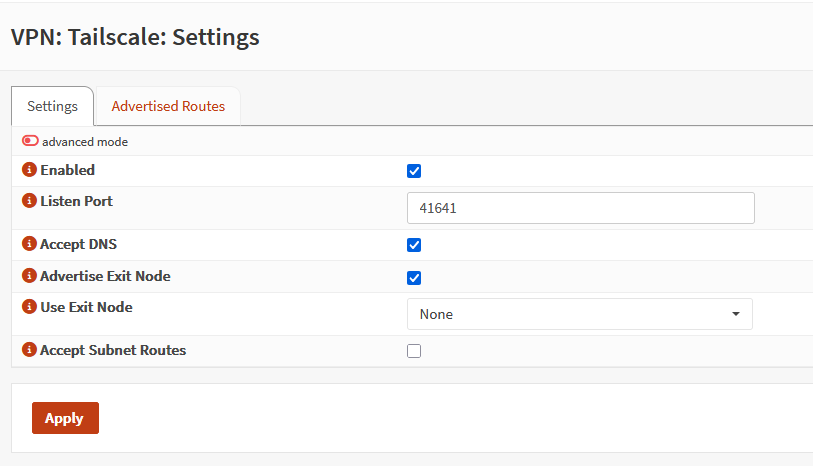Show help for Advertise Exit Node
This screenshot has width=813, height=466.
[29, 276]
